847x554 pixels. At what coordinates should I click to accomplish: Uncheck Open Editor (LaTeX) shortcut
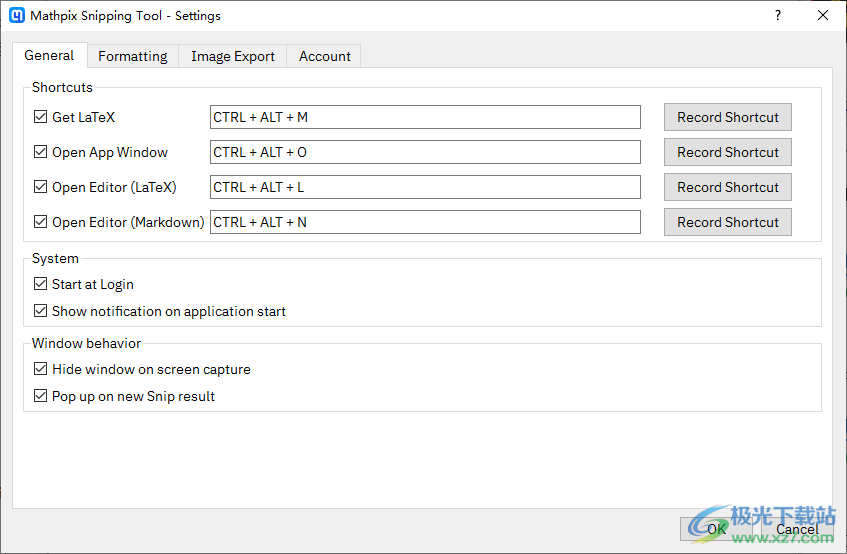point(41,187)
